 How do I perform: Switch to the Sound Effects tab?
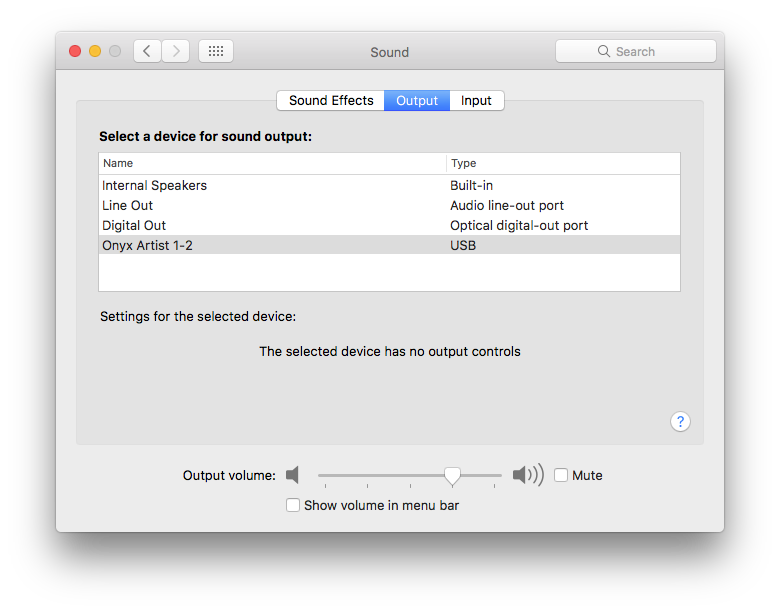331,100
